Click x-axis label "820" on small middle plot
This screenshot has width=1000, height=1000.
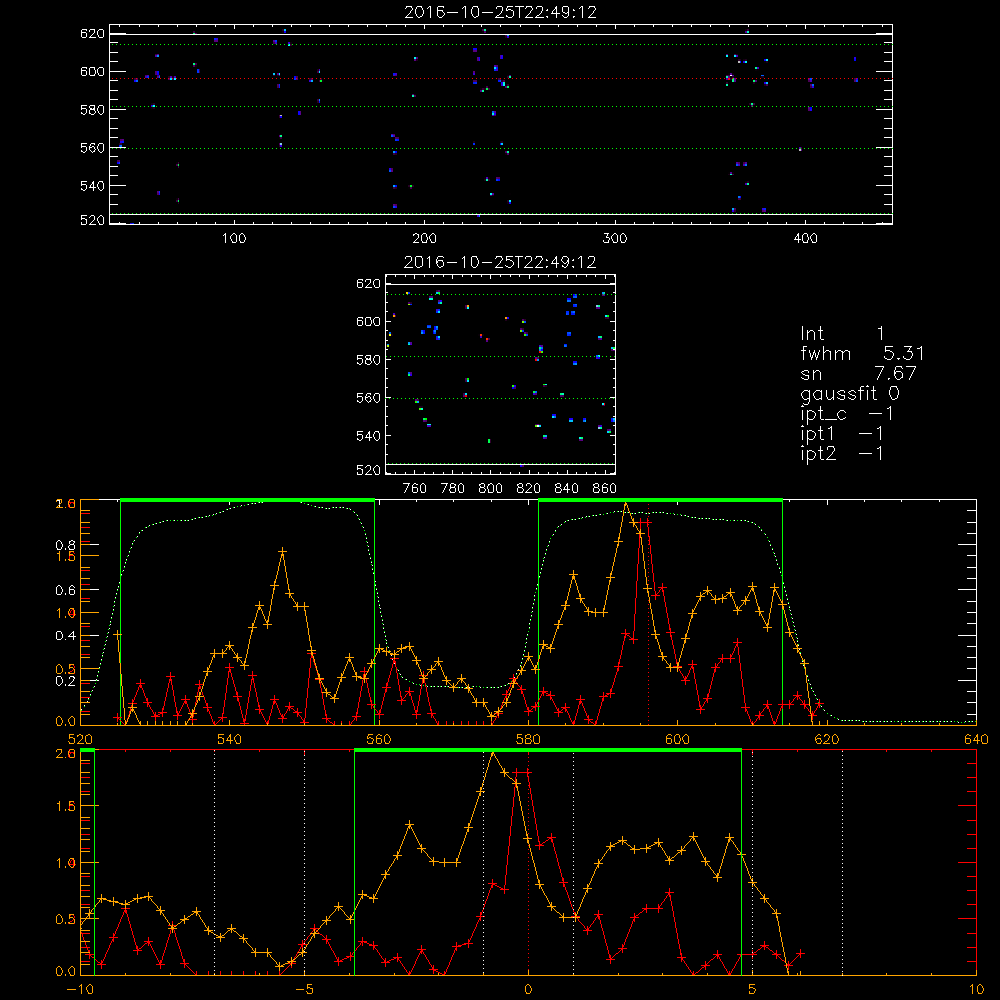(529, 489)
